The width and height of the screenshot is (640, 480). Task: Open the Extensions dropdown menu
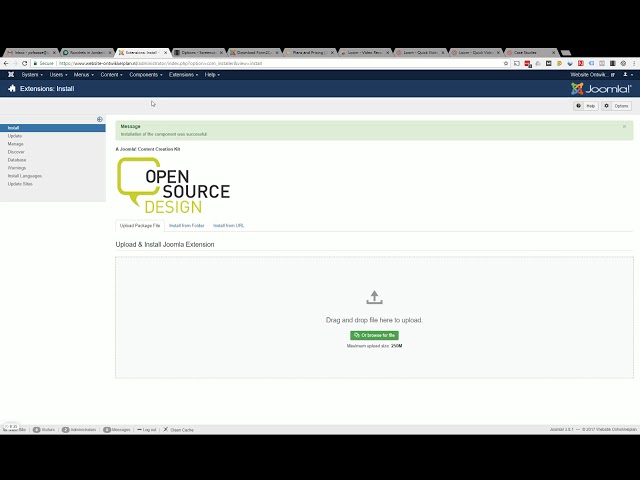184,75
